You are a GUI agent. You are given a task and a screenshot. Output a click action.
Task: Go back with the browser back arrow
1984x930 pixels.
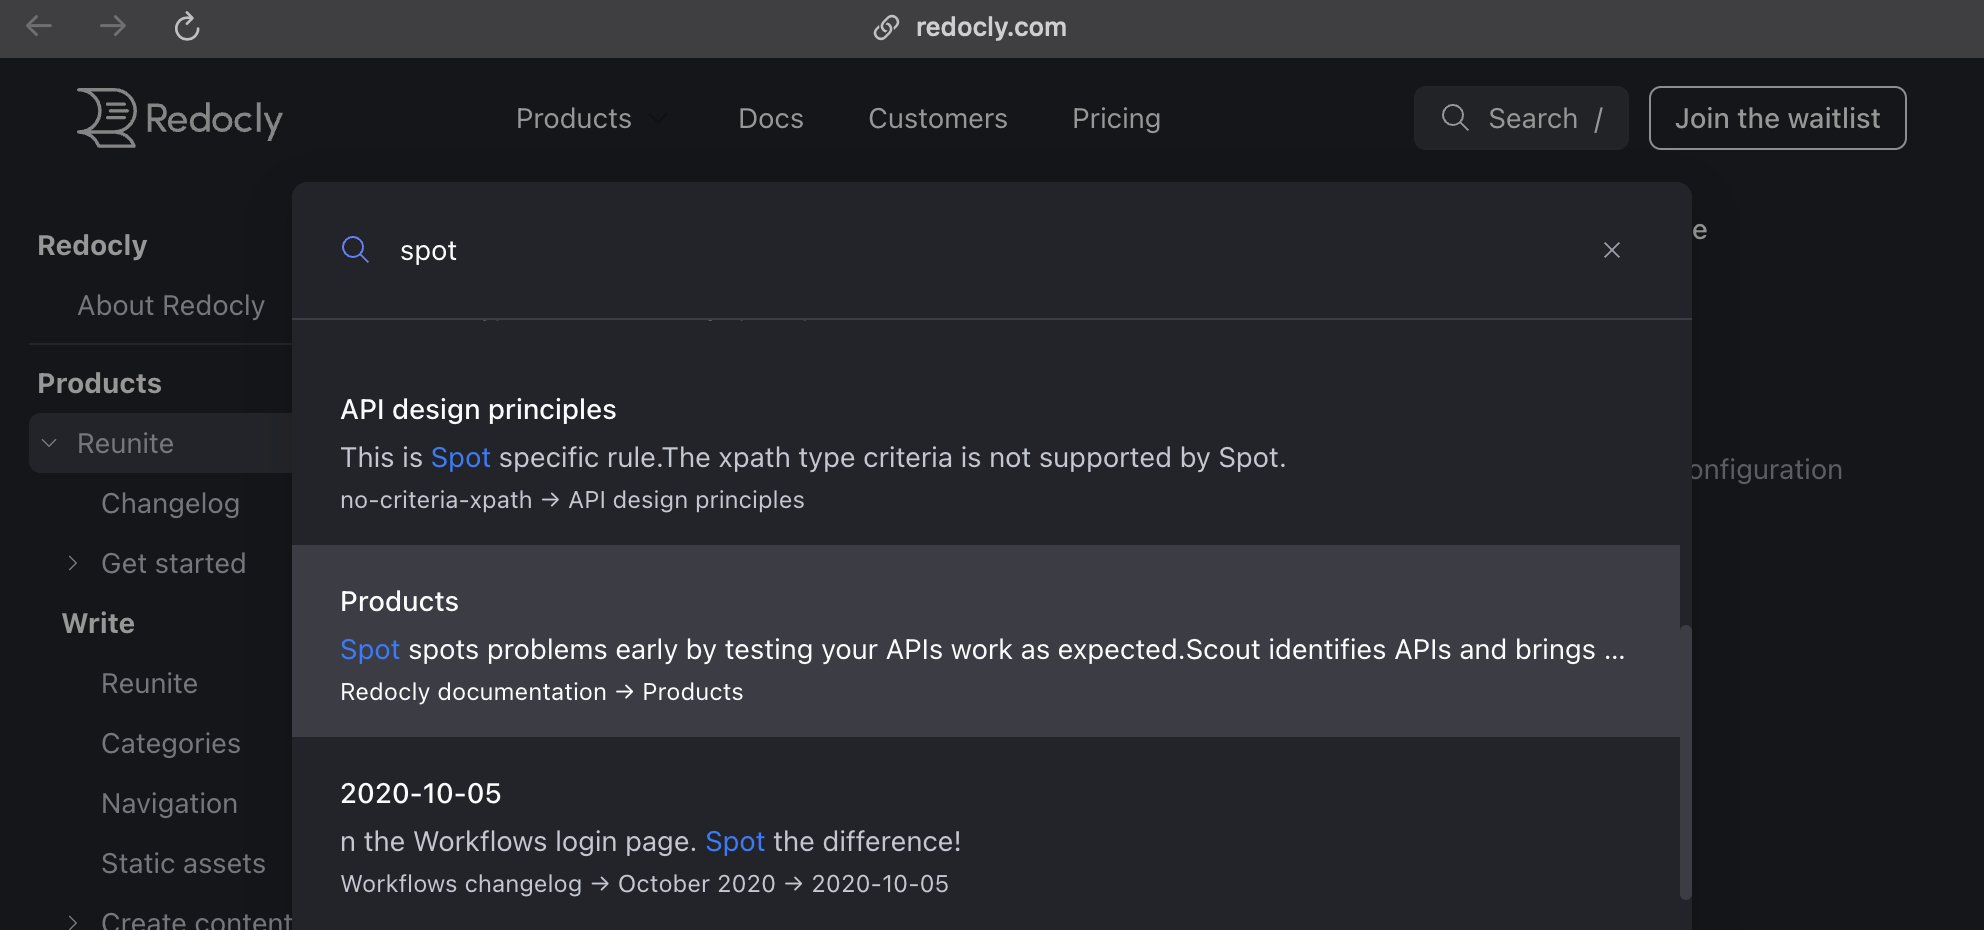coord(39,26)
